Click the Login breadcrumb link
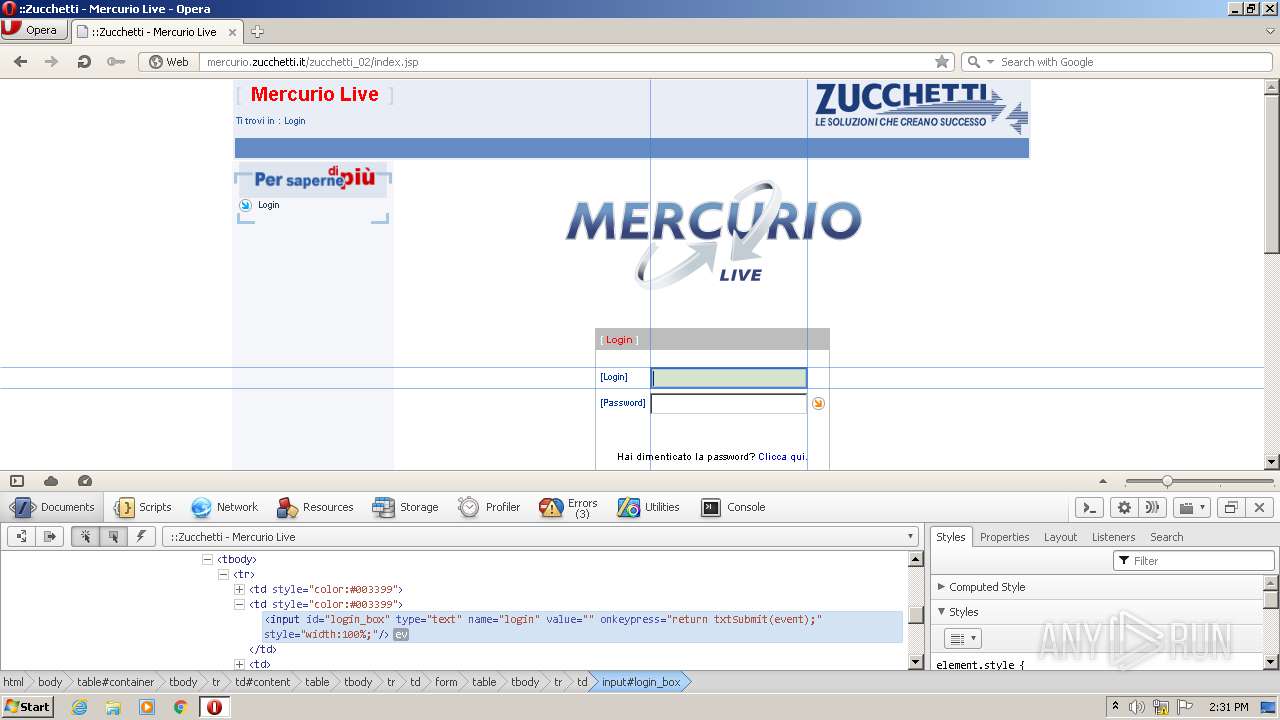 (295, 121)
